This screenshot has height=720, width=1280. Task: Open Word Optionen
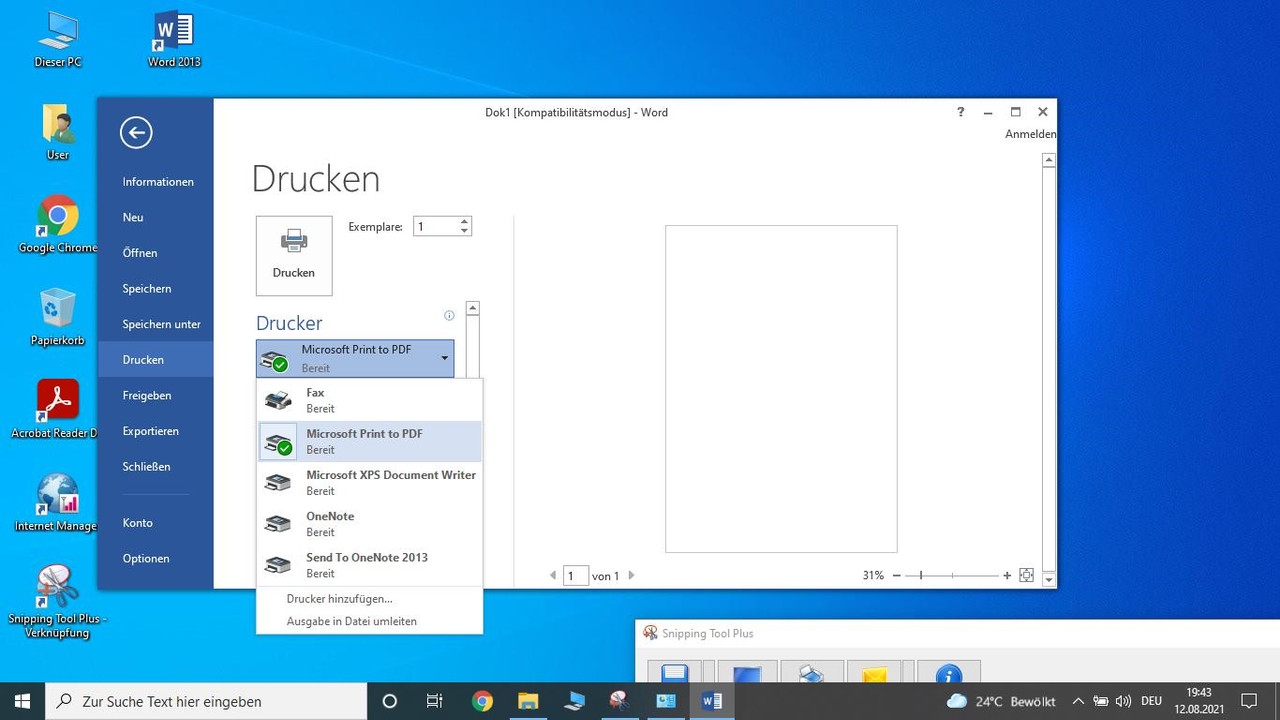point(146,559)
